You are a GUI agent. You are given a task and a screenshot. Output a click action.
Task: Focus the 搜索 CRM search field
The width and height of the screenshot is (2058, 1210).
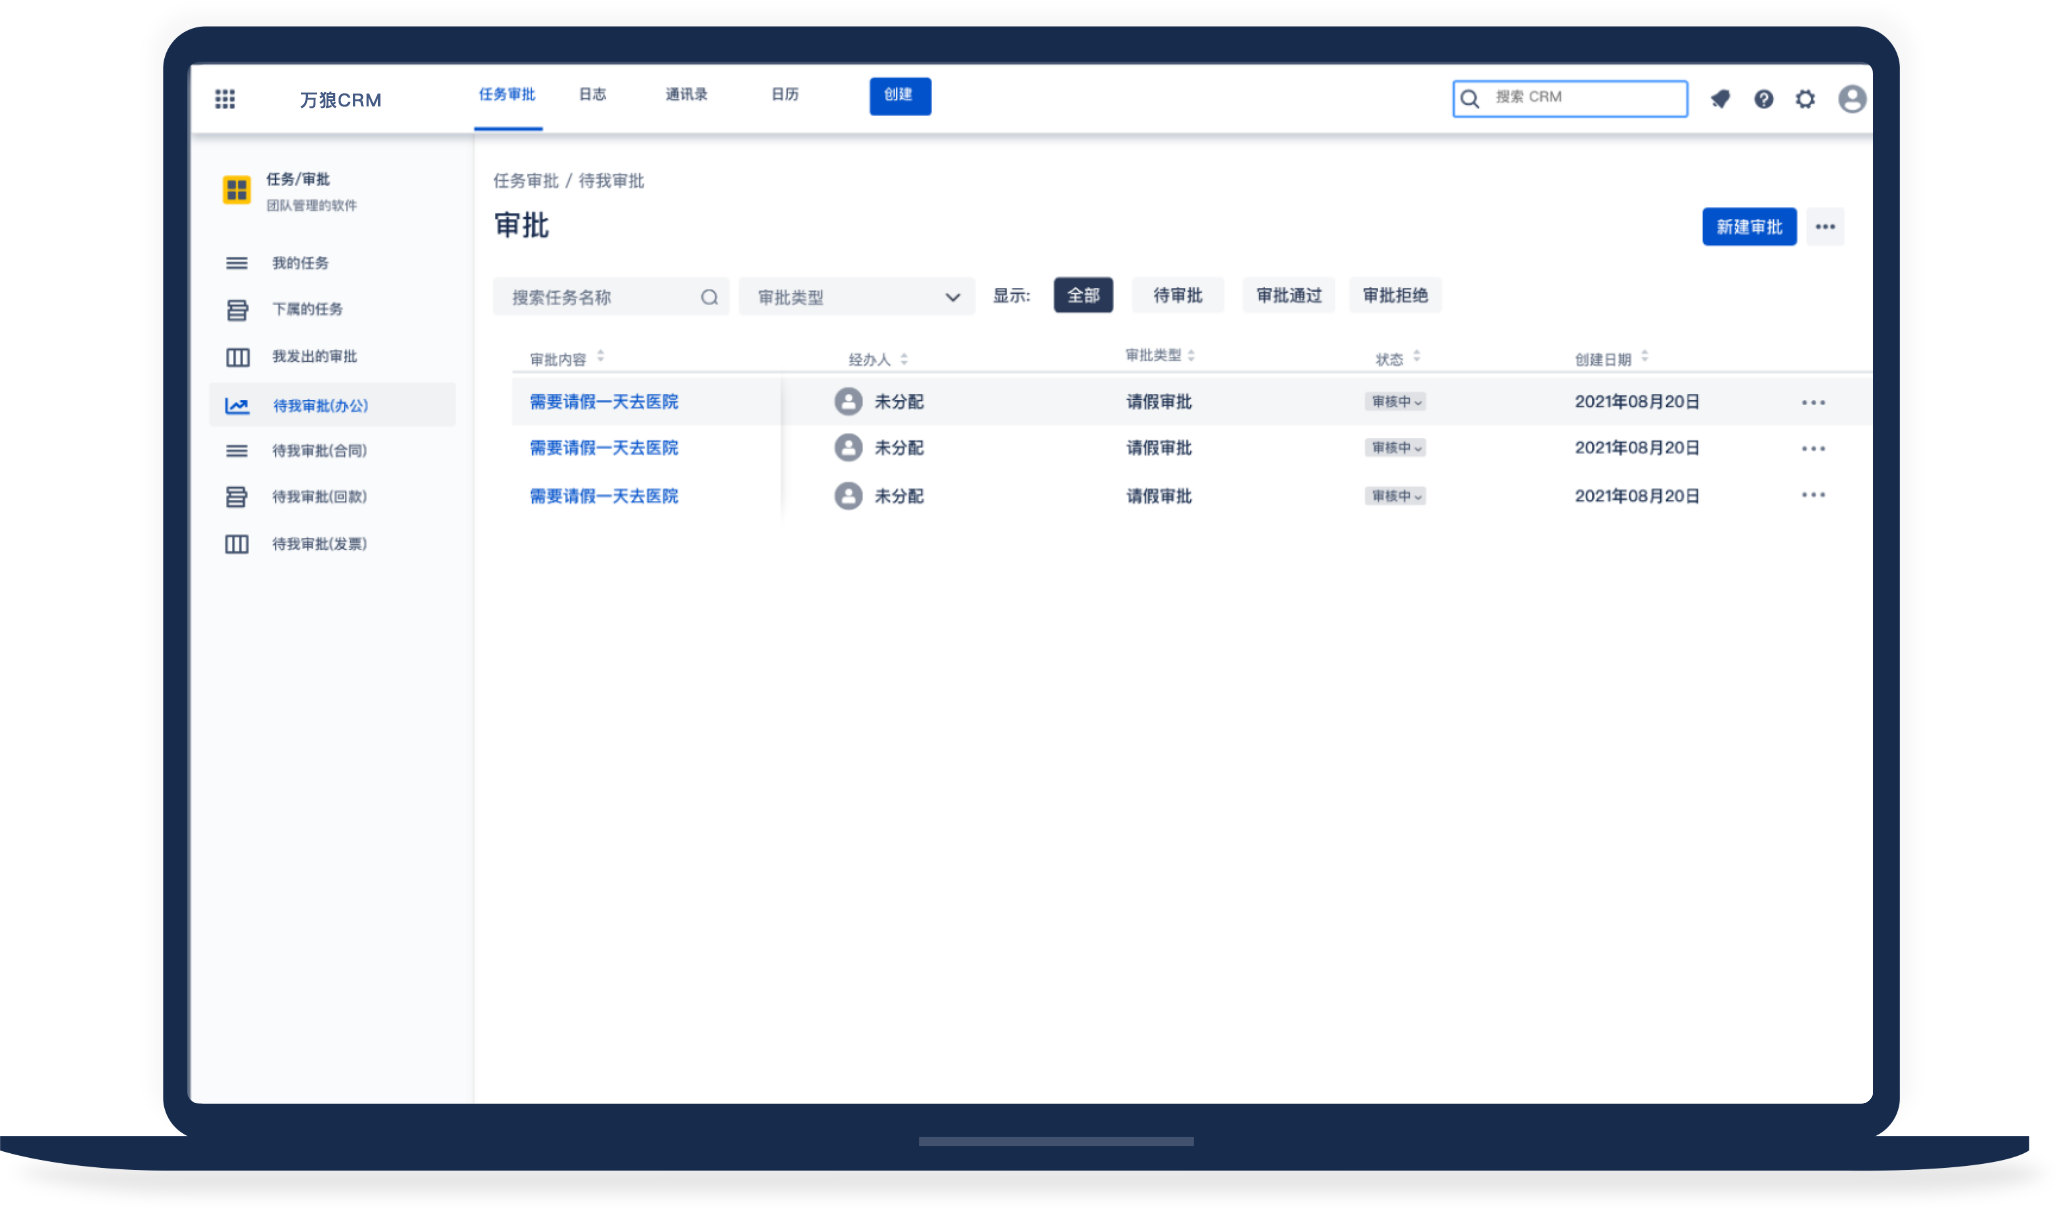(x=1570, y=98)
